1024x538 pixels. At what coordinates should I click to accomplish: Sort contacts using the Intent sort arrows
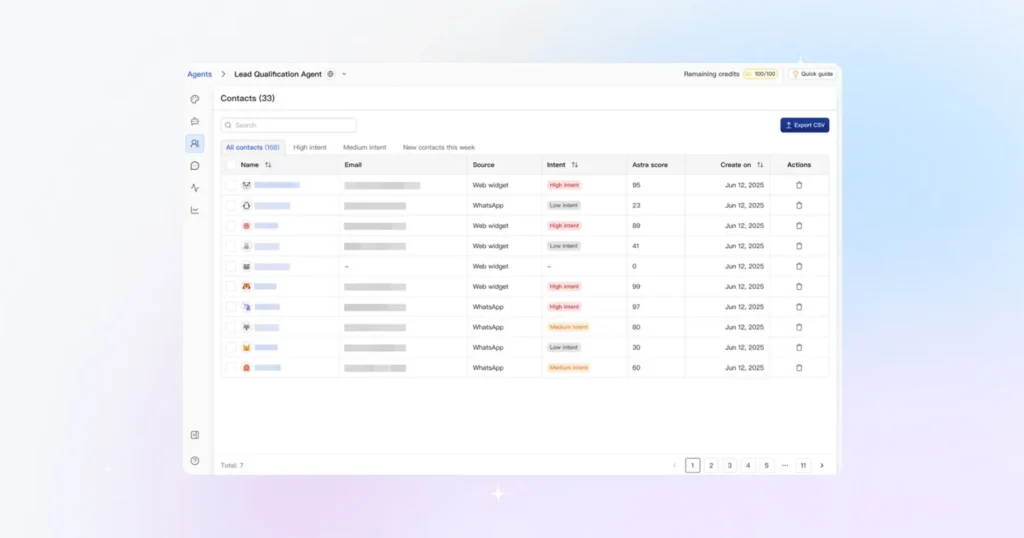tap(575, 165)
